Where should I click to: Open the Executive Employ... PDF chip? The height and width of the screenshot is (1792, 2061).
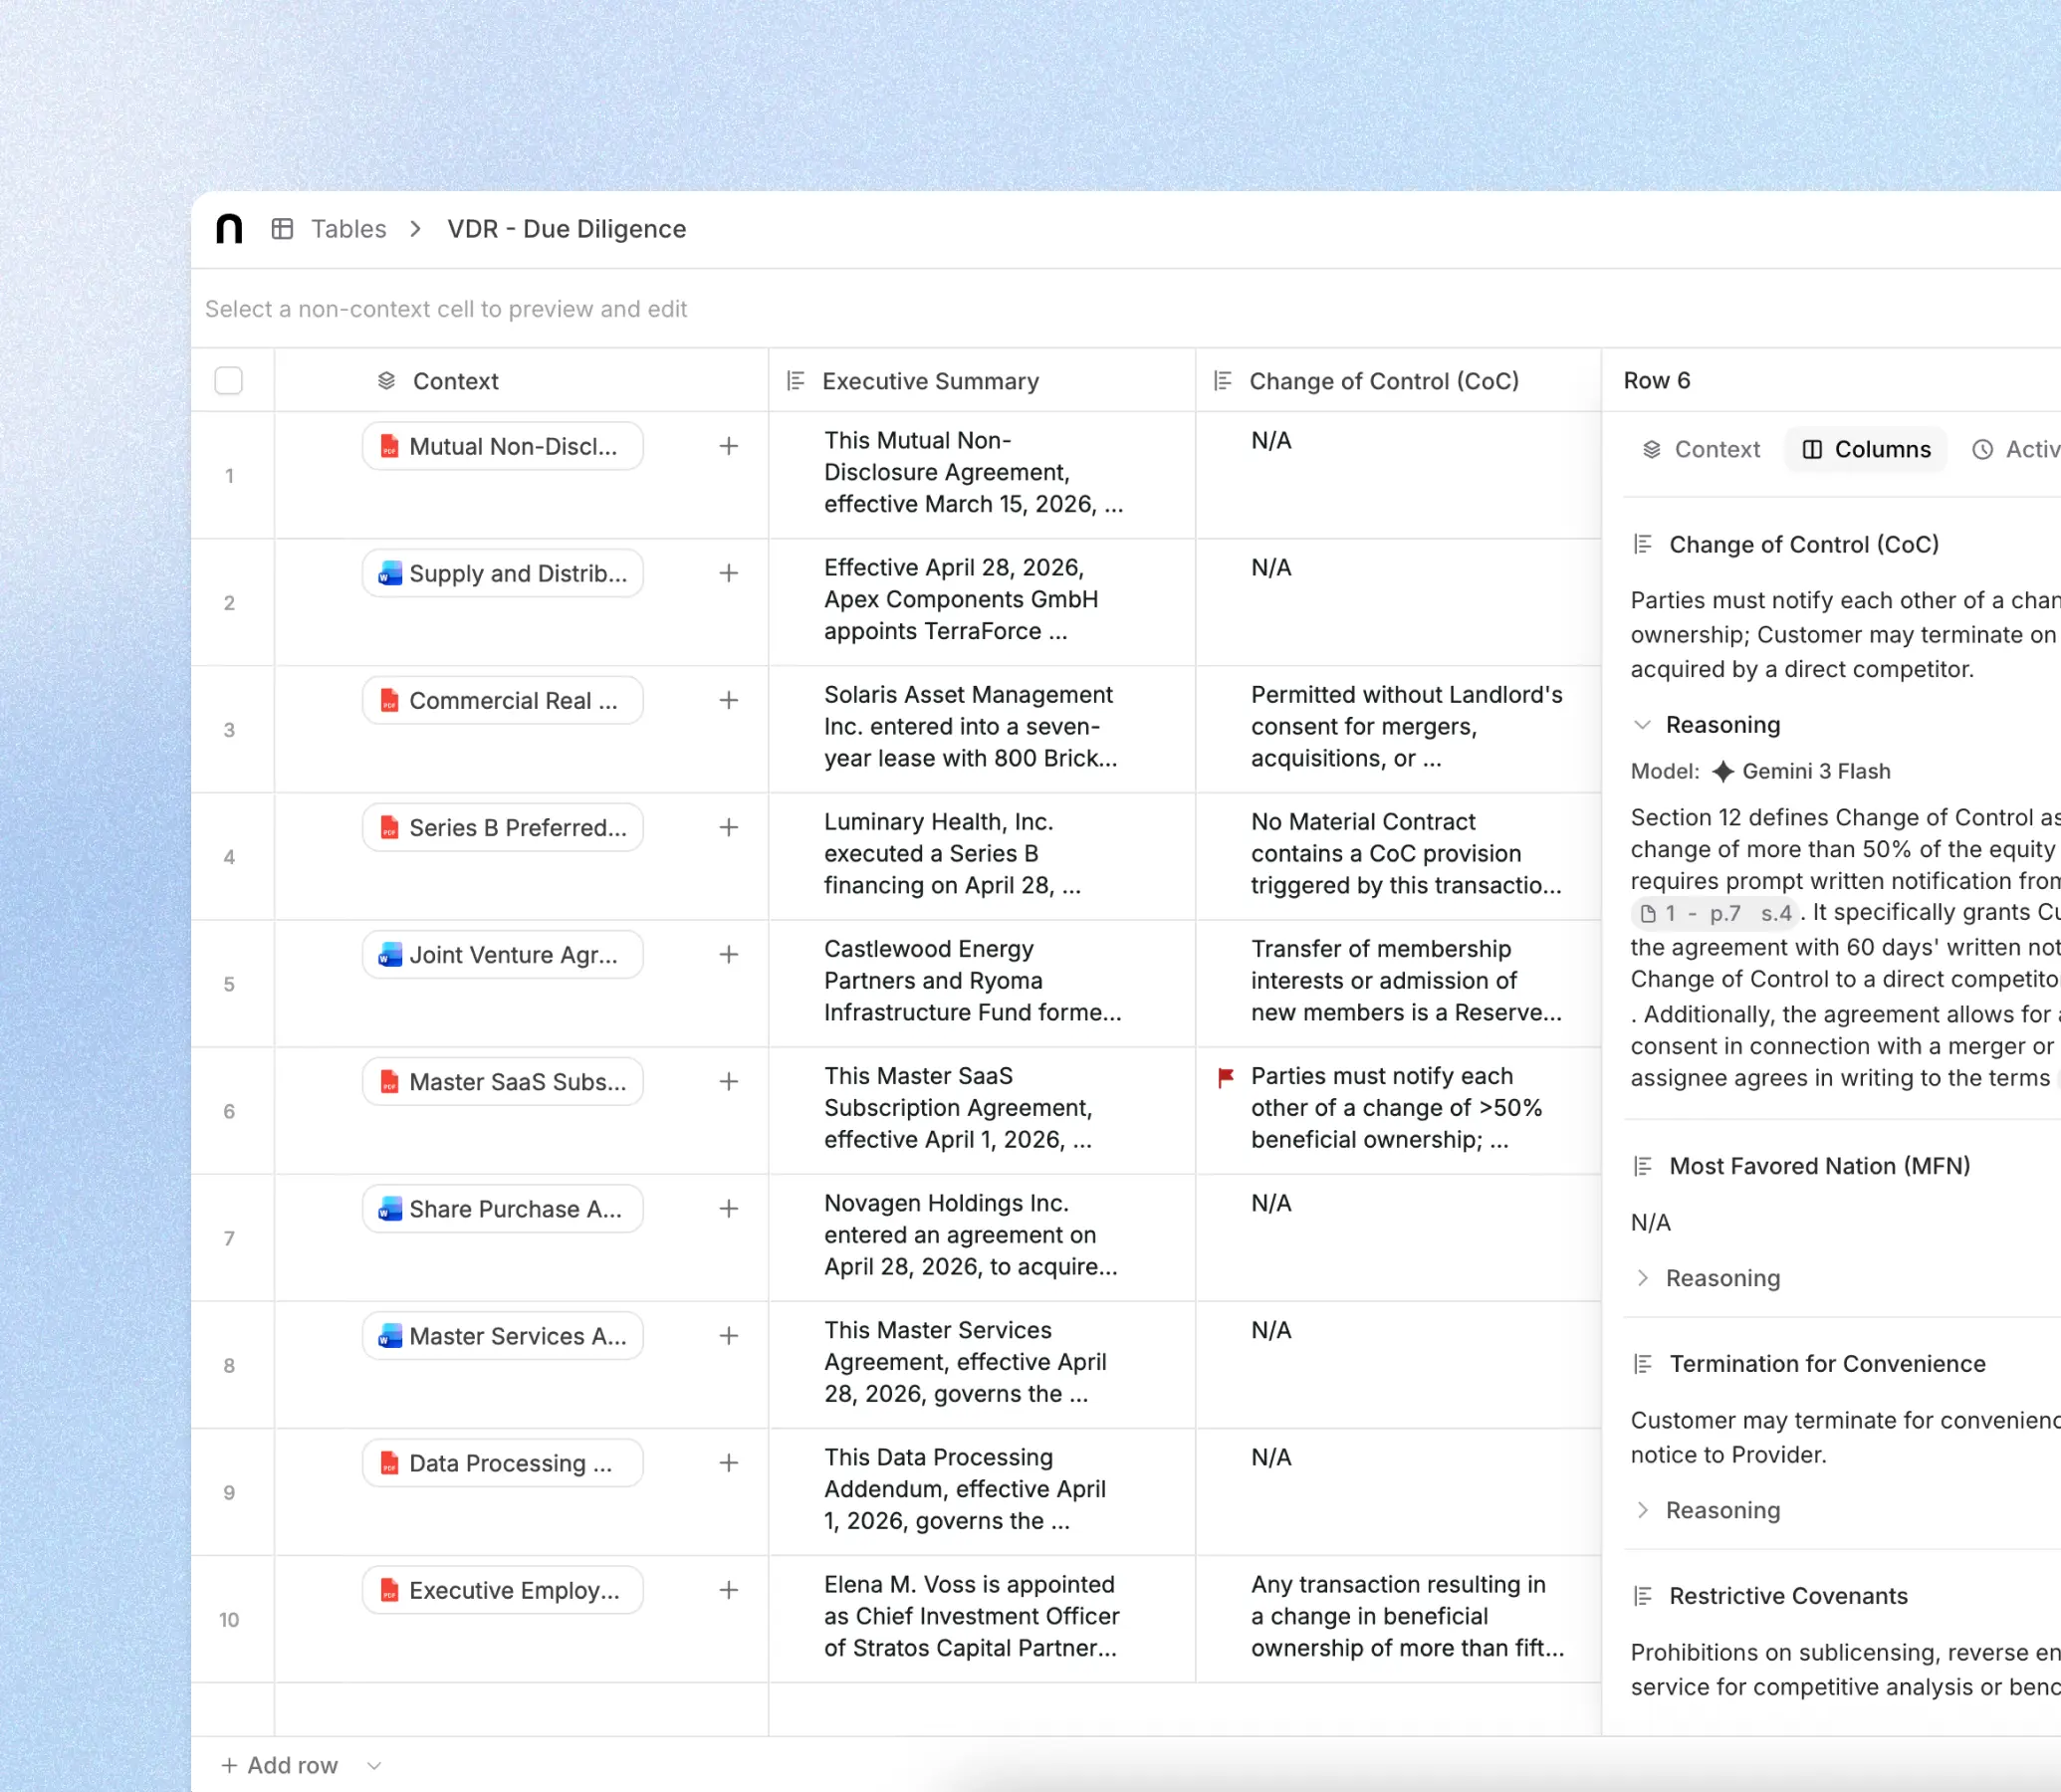[x=502, y=1589]
